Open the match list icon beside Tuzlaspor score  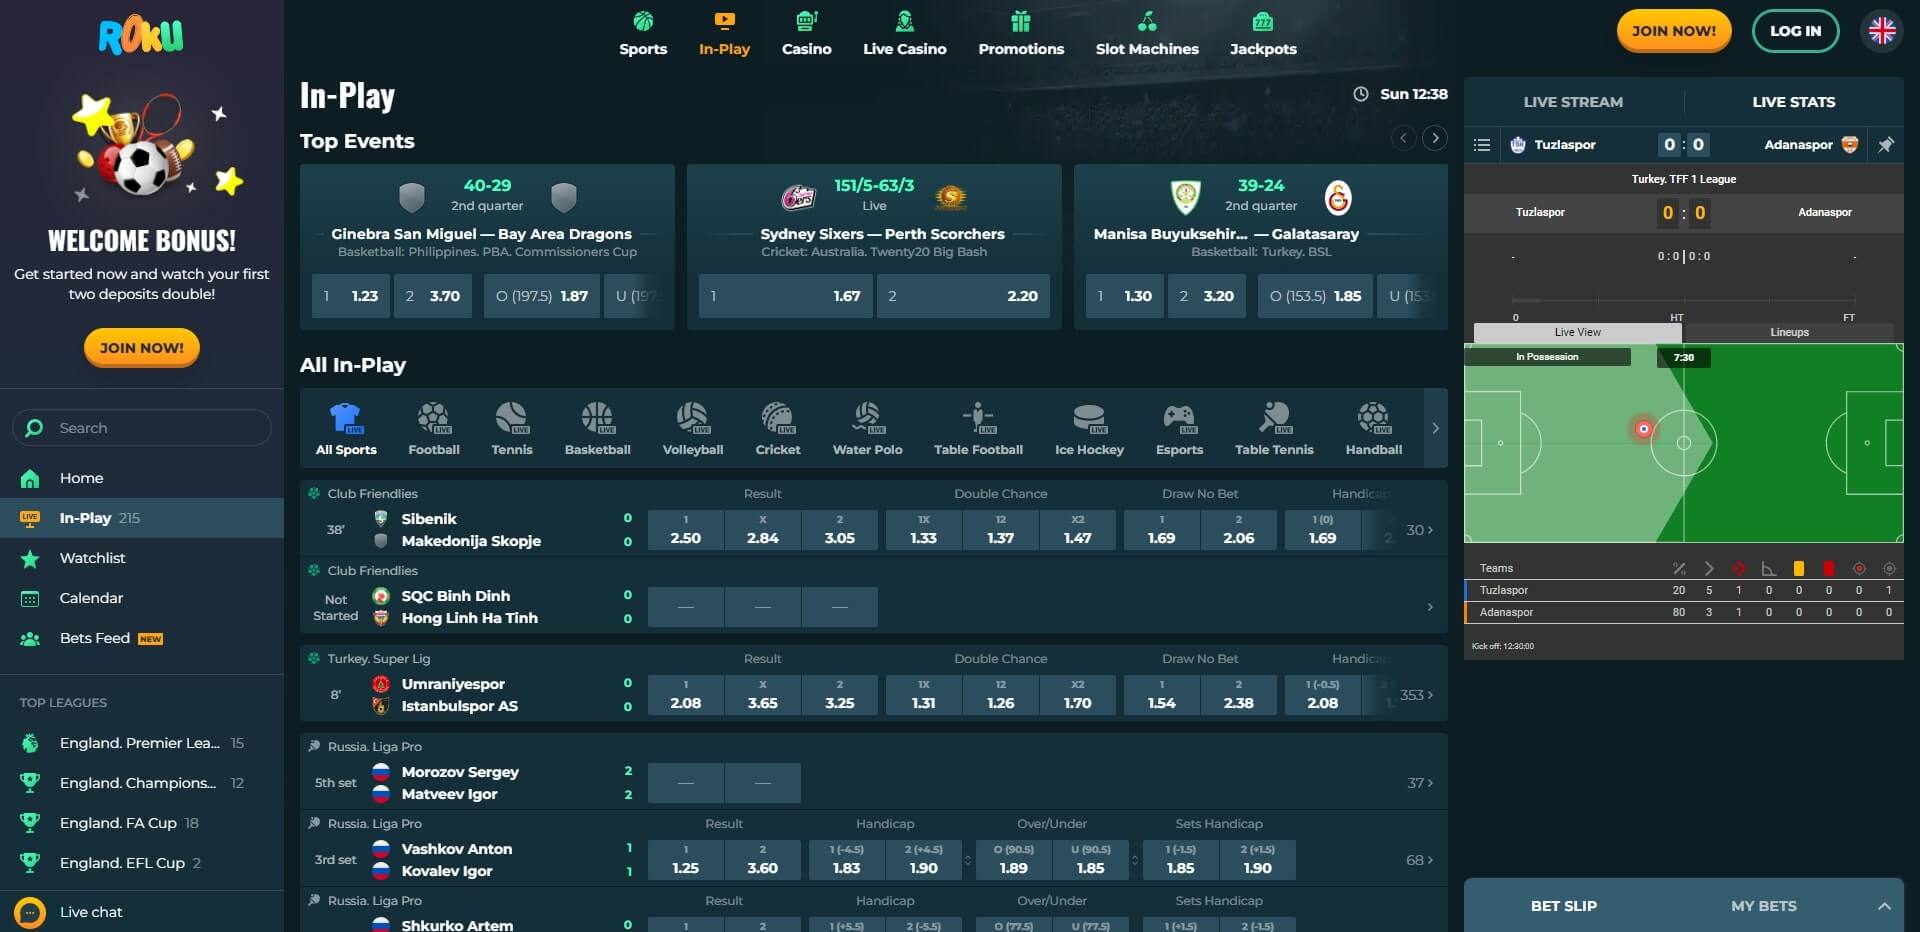1483,144
